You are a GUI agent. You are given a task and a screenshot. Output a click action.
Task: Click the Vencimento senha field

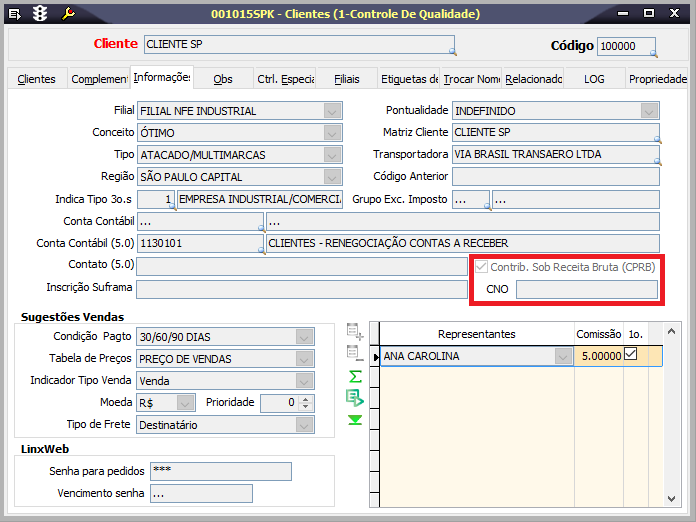tap(201, 493)
